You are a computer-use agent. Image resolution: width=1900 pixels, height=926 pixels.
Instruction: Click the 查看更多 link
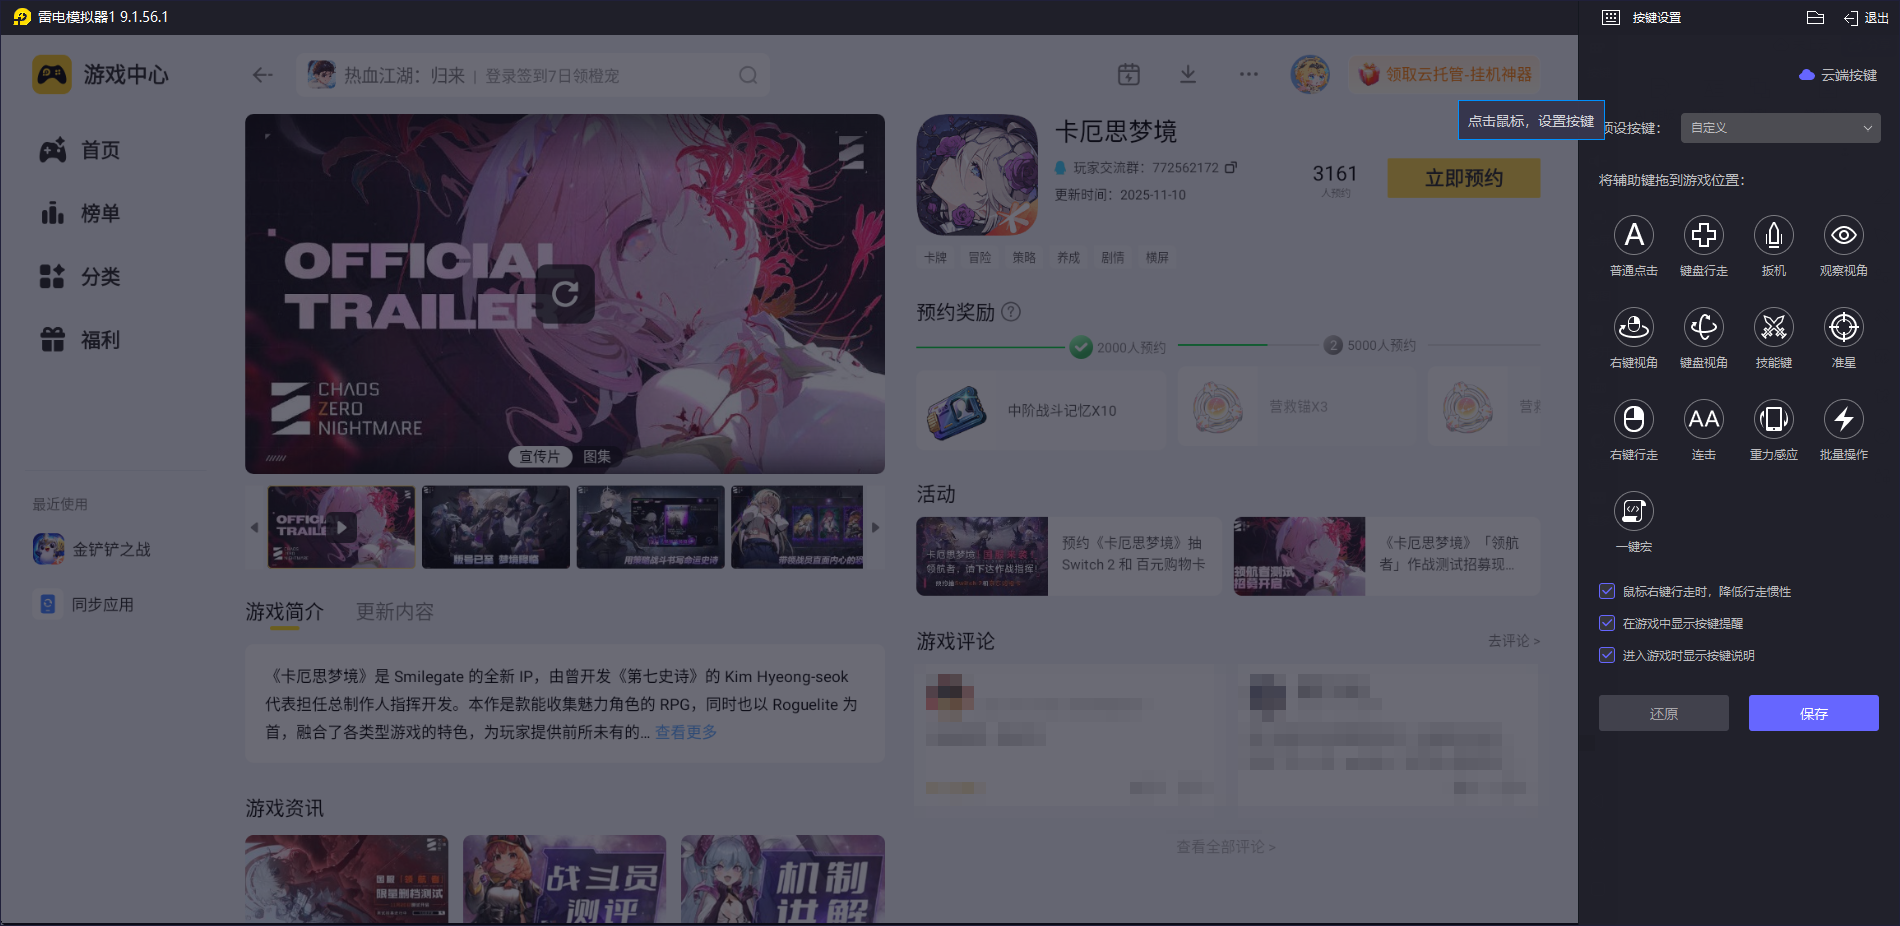[686, 732]
